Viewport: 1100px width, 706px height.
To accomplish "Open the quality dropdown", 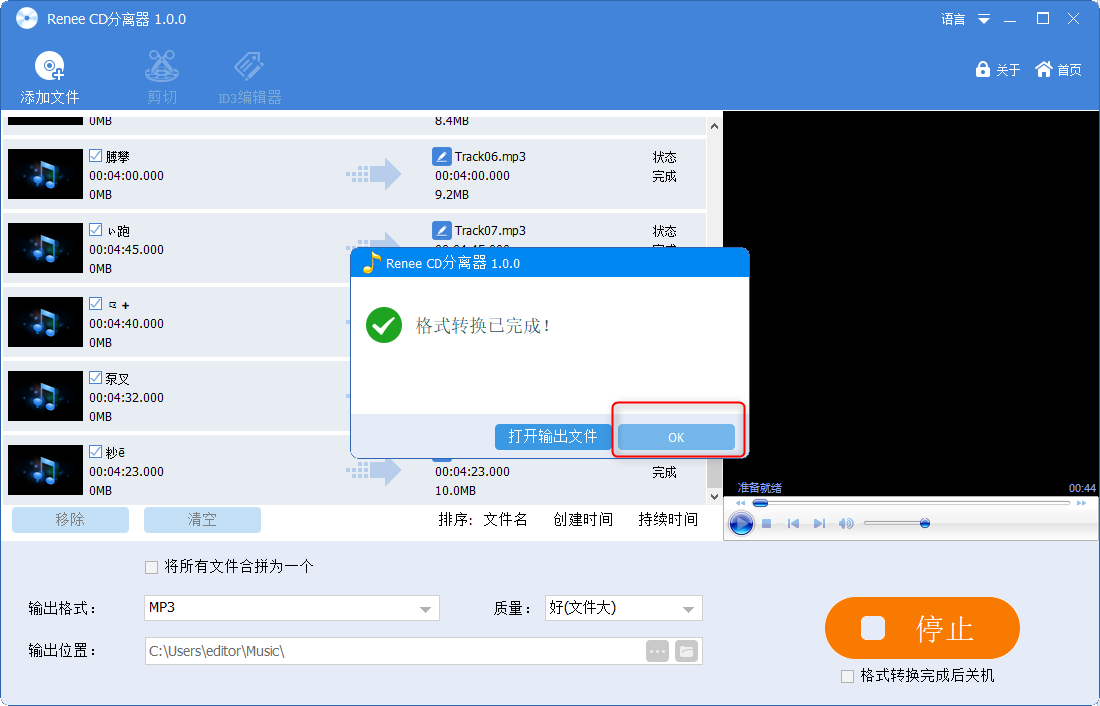I will (x=624, y=608).
